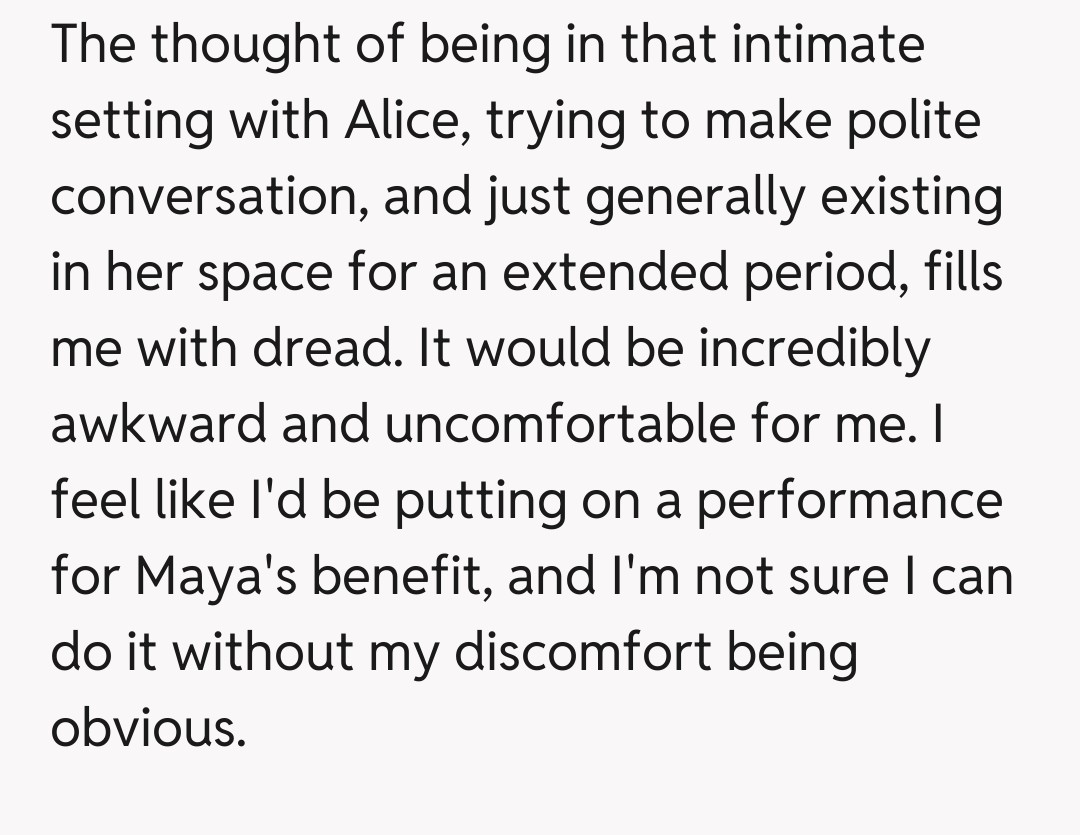Click on the word existing

click(911, 197)
